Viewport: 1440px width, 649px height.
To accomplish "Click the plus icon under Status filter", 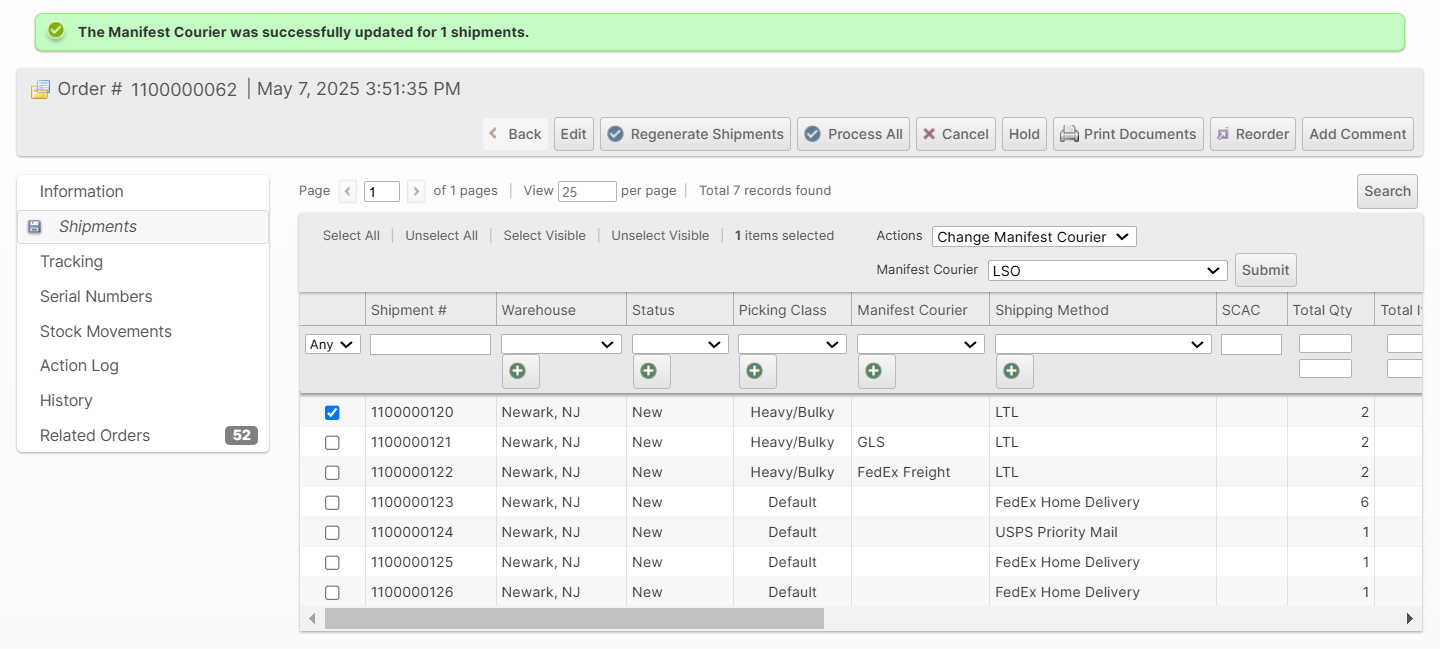I will pyautogui.click(x=651, y=371).
